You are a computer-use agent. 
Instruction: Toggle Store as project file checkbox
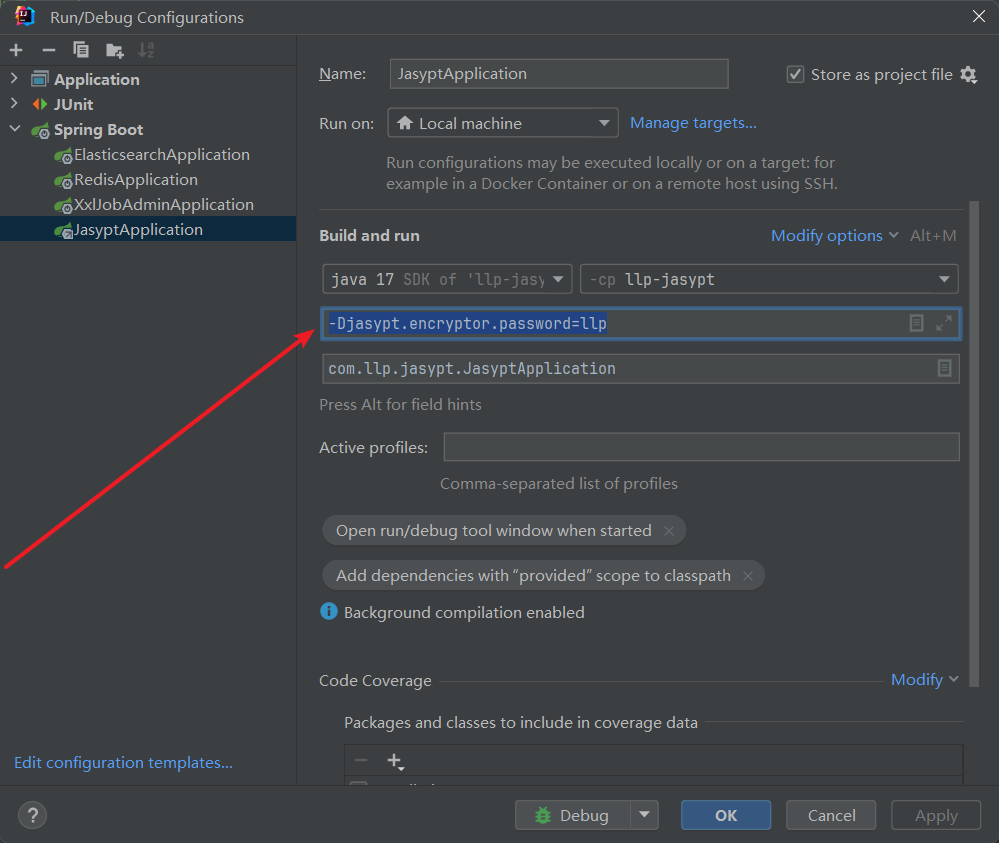click(x=795, y=75)
